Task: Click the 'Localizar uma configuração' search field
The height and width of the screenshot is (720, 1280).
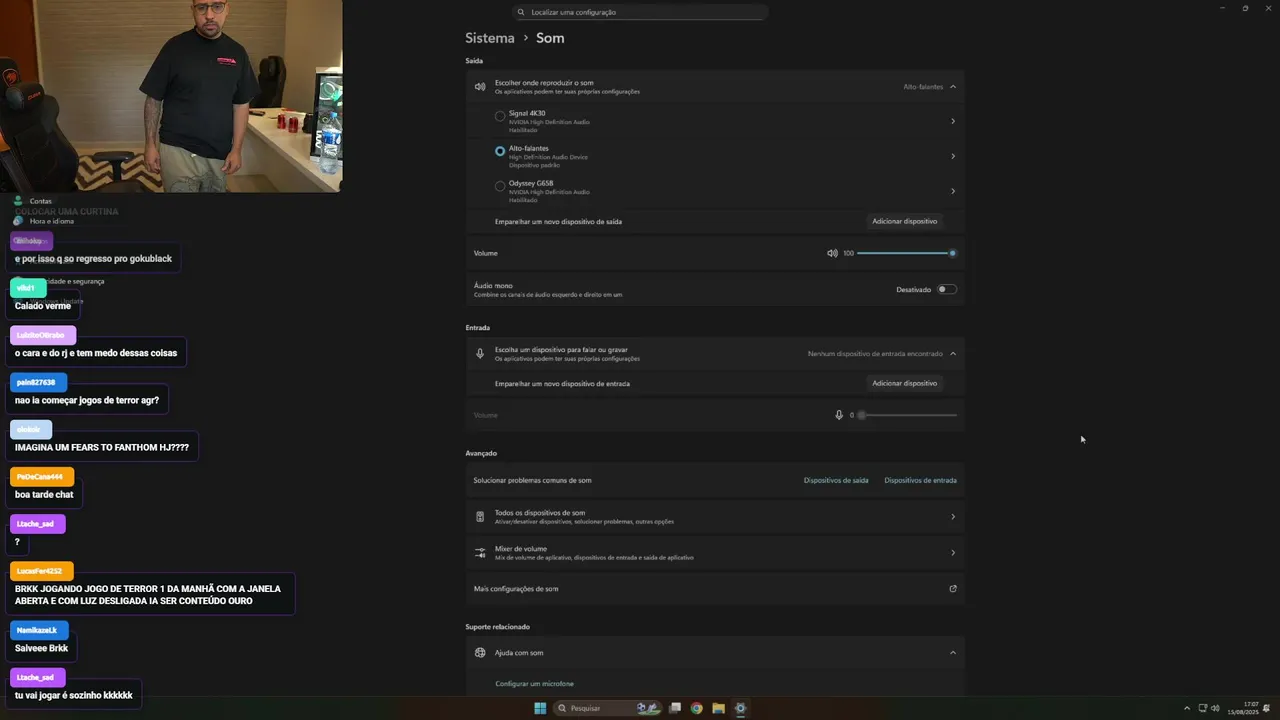Action: 640,12
